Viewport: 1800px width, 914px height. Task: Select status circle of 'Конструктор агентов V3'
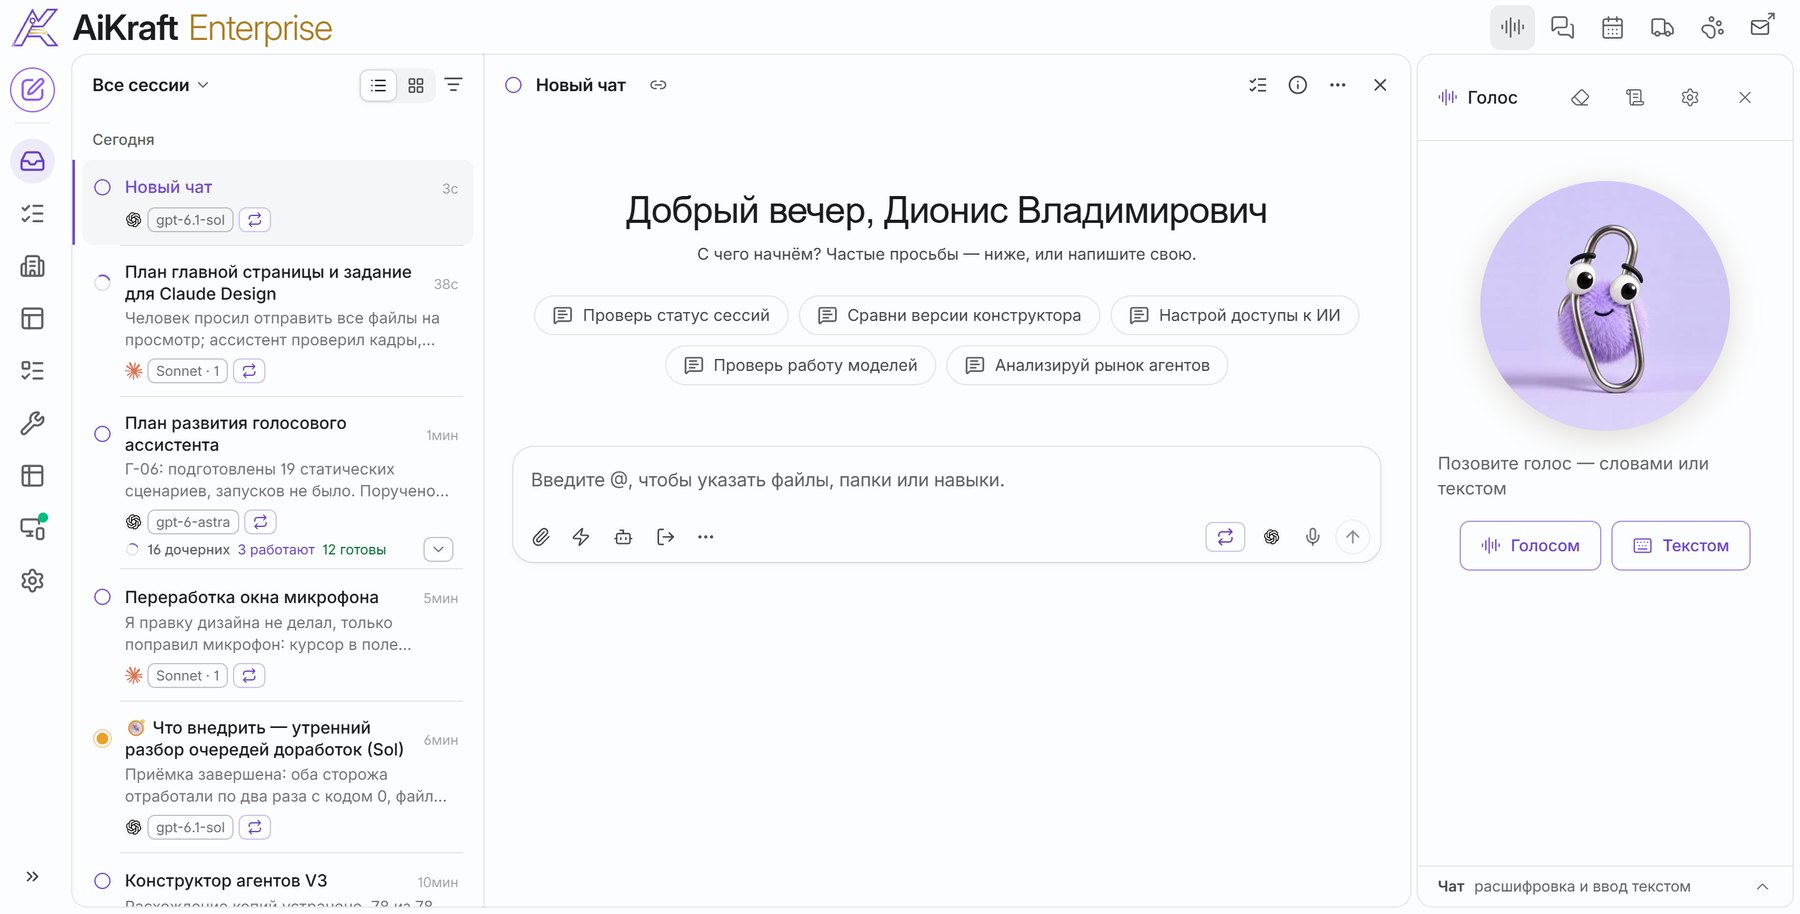[102, 881]
